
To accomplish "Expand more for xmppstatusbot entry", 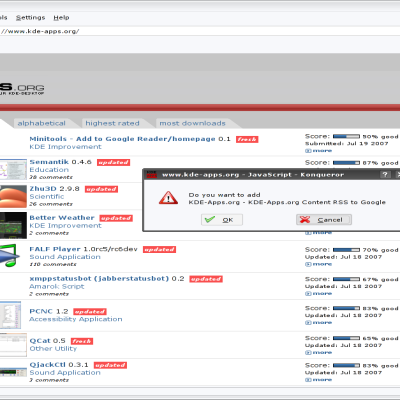I will click(319, 293).
